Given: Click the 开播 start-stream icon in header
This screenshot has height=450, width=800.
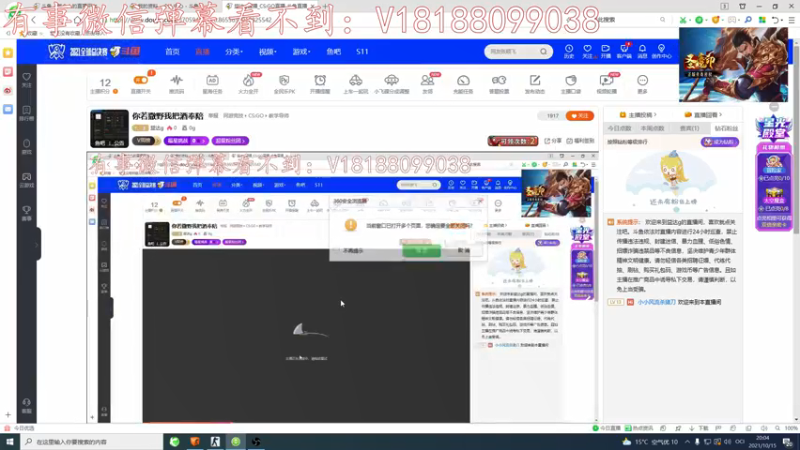Looking at the screenshot, I should click(x=606, y=51).
